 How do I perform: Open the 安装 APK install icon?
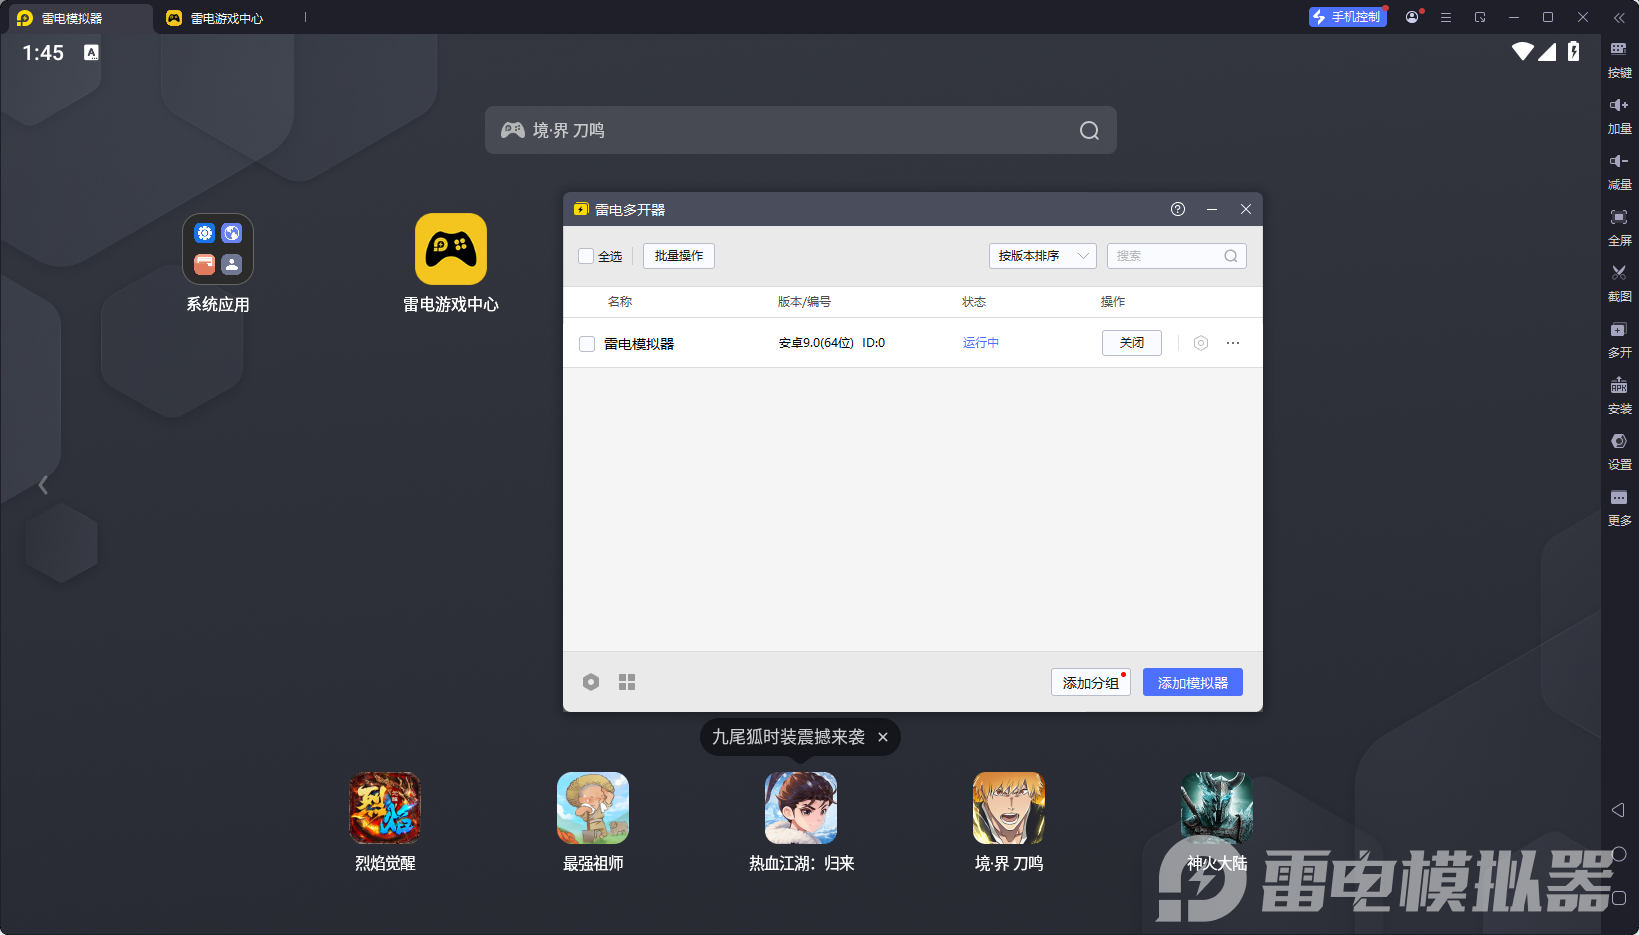[x=1618, y=386]
